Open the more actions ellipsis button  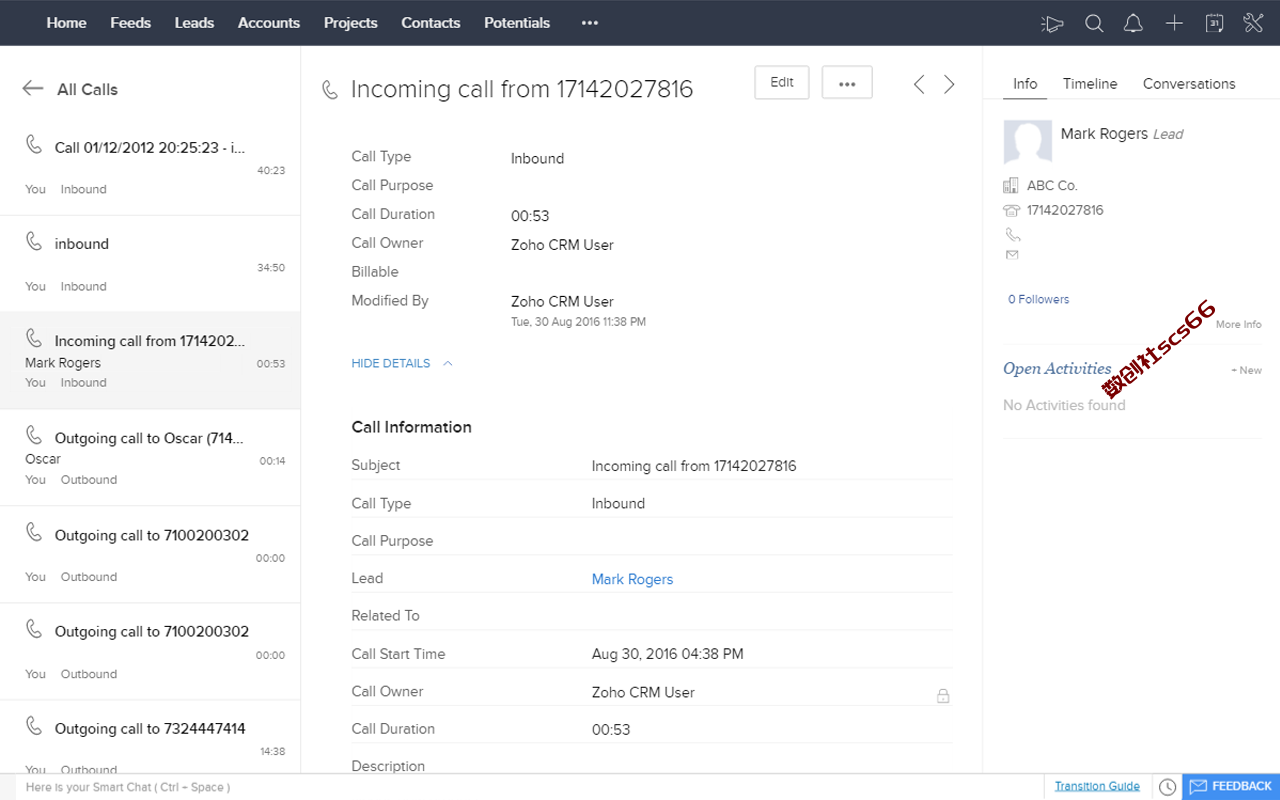point(847,83)
